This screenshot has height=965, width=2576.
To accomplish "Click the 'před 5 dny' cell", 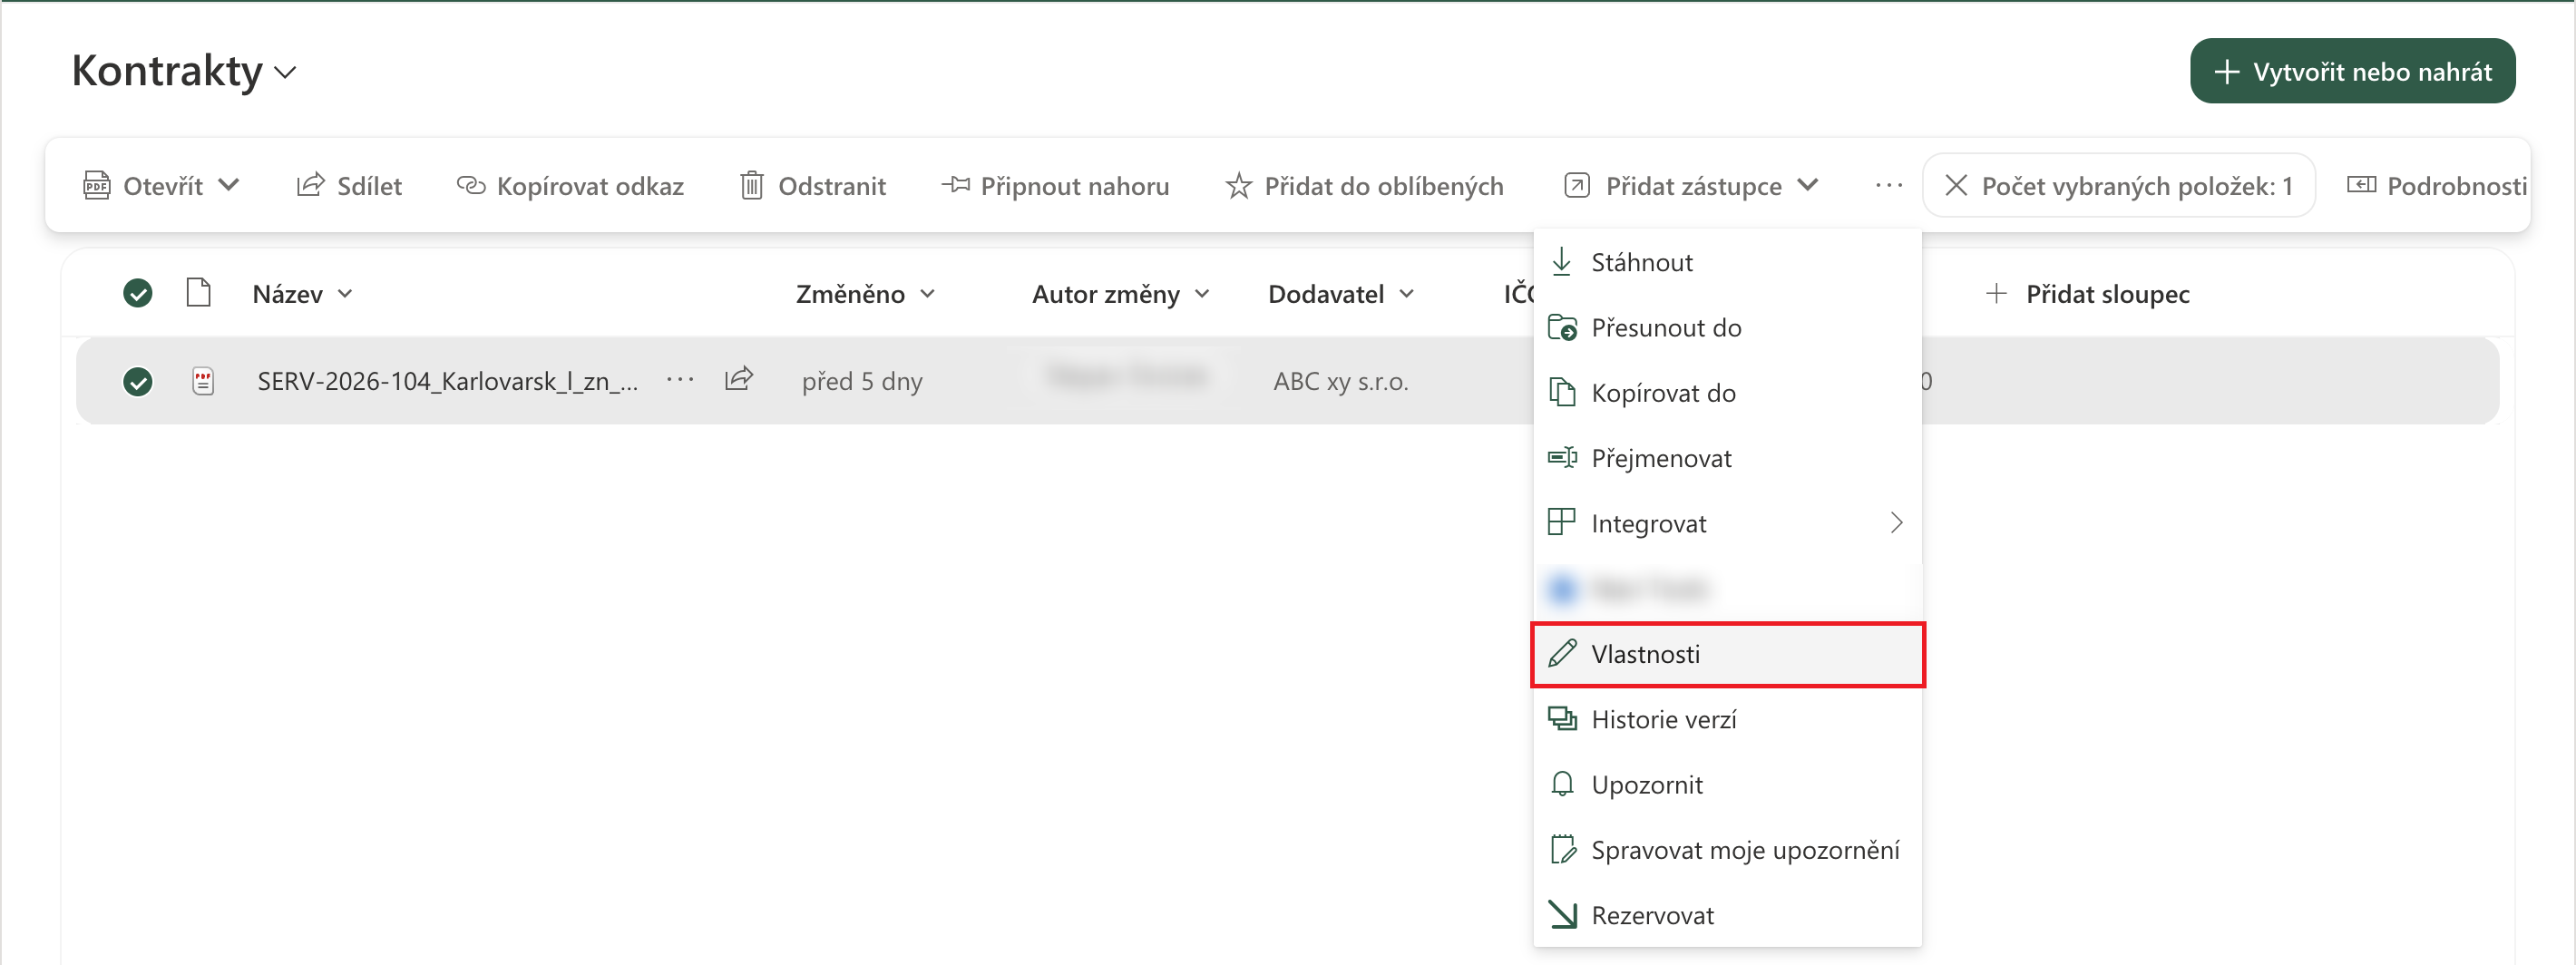I will coord(862,381).
